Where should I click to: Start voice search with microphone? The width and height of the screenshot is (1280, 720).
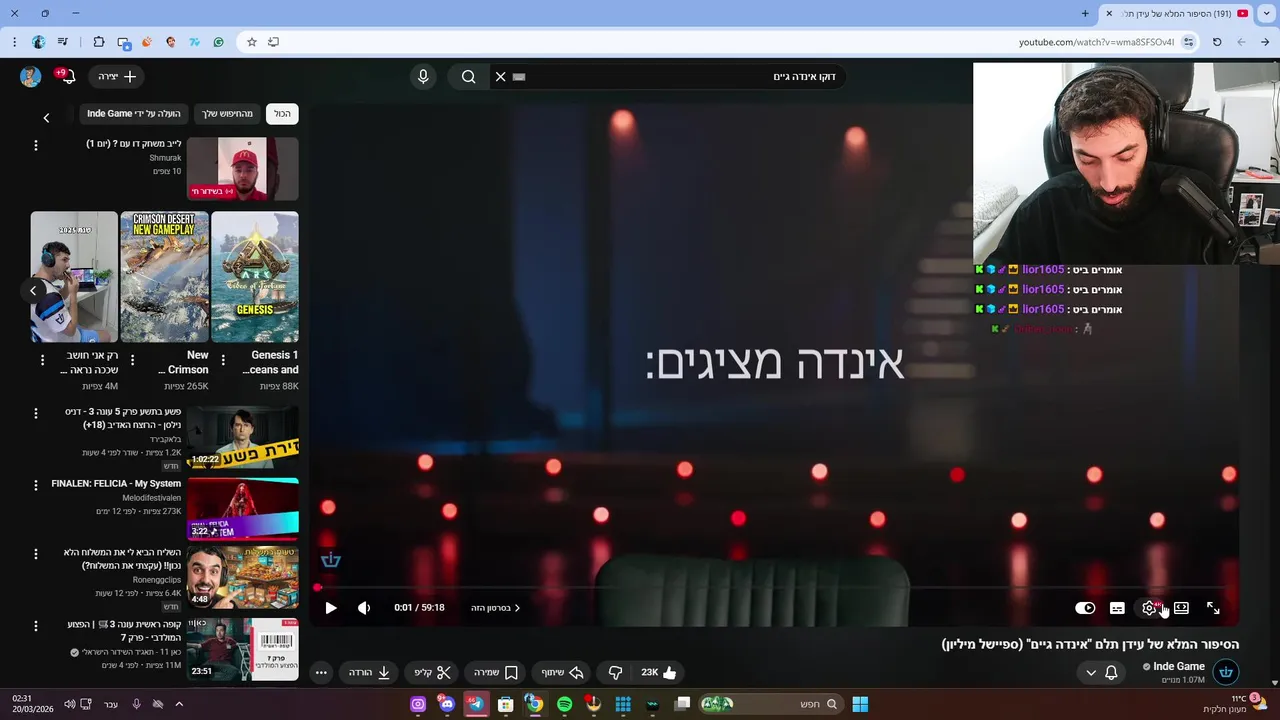(423, 77)
